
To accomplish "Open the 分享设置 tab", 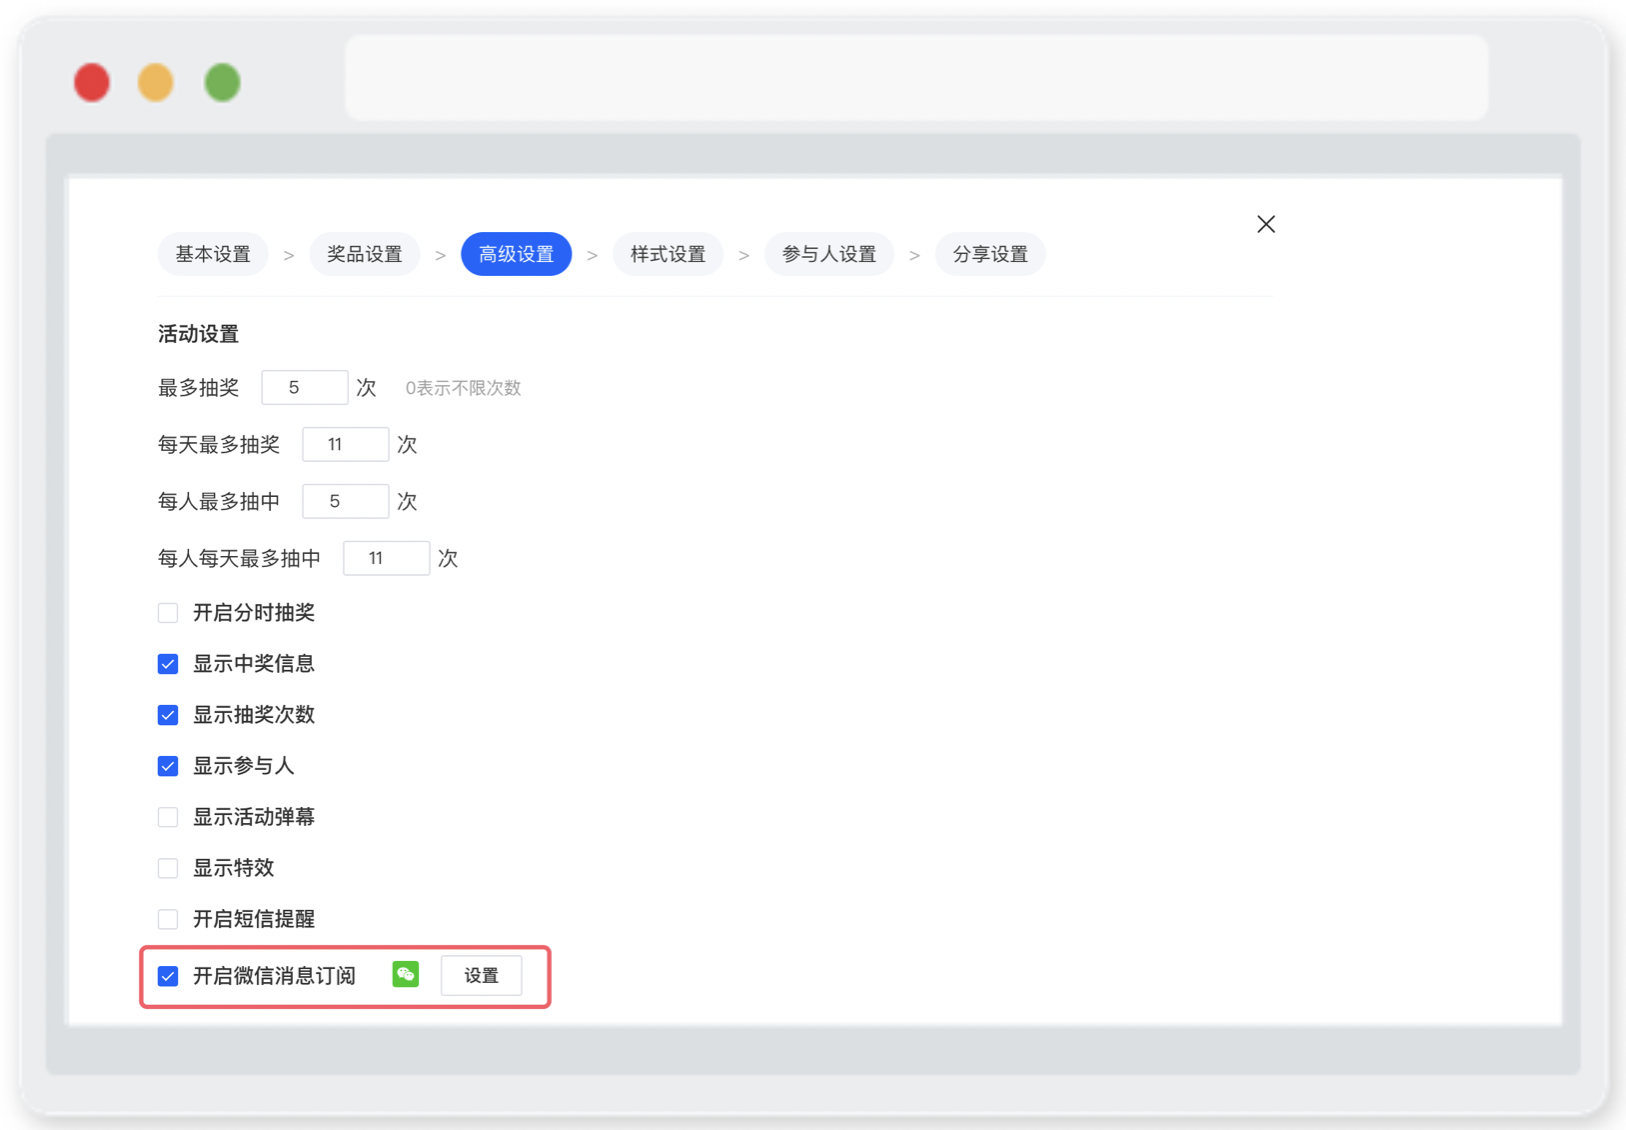I will pyautogui.click(x=990, y=254).
